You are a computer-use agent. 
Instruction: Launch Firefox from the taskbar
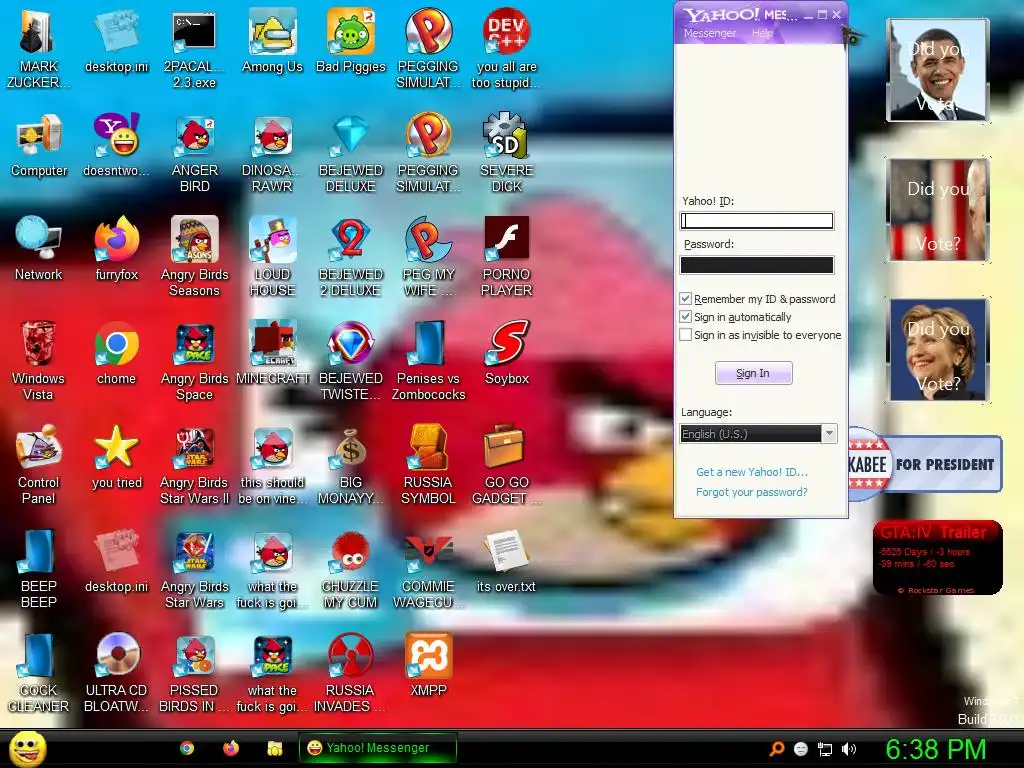(231, 748)
